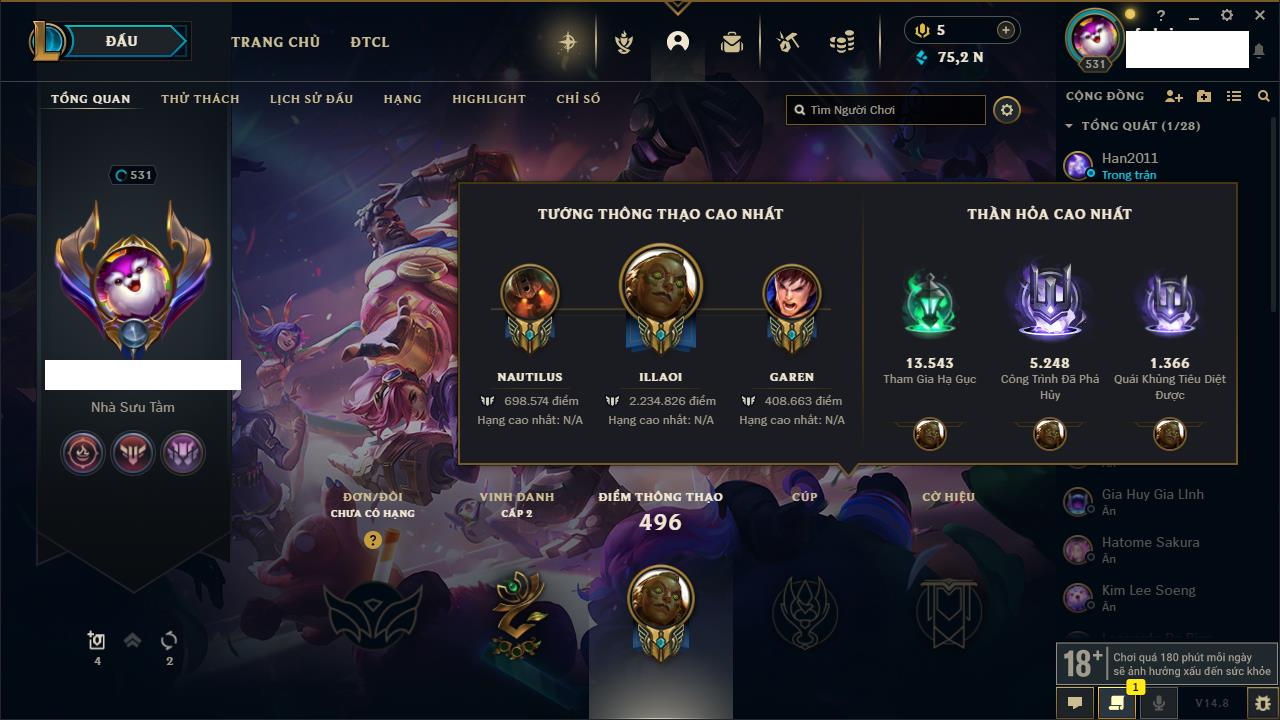Open friends list sort options icon
This screenshot has width=1280, height=720.
[x=1234, y=96]
